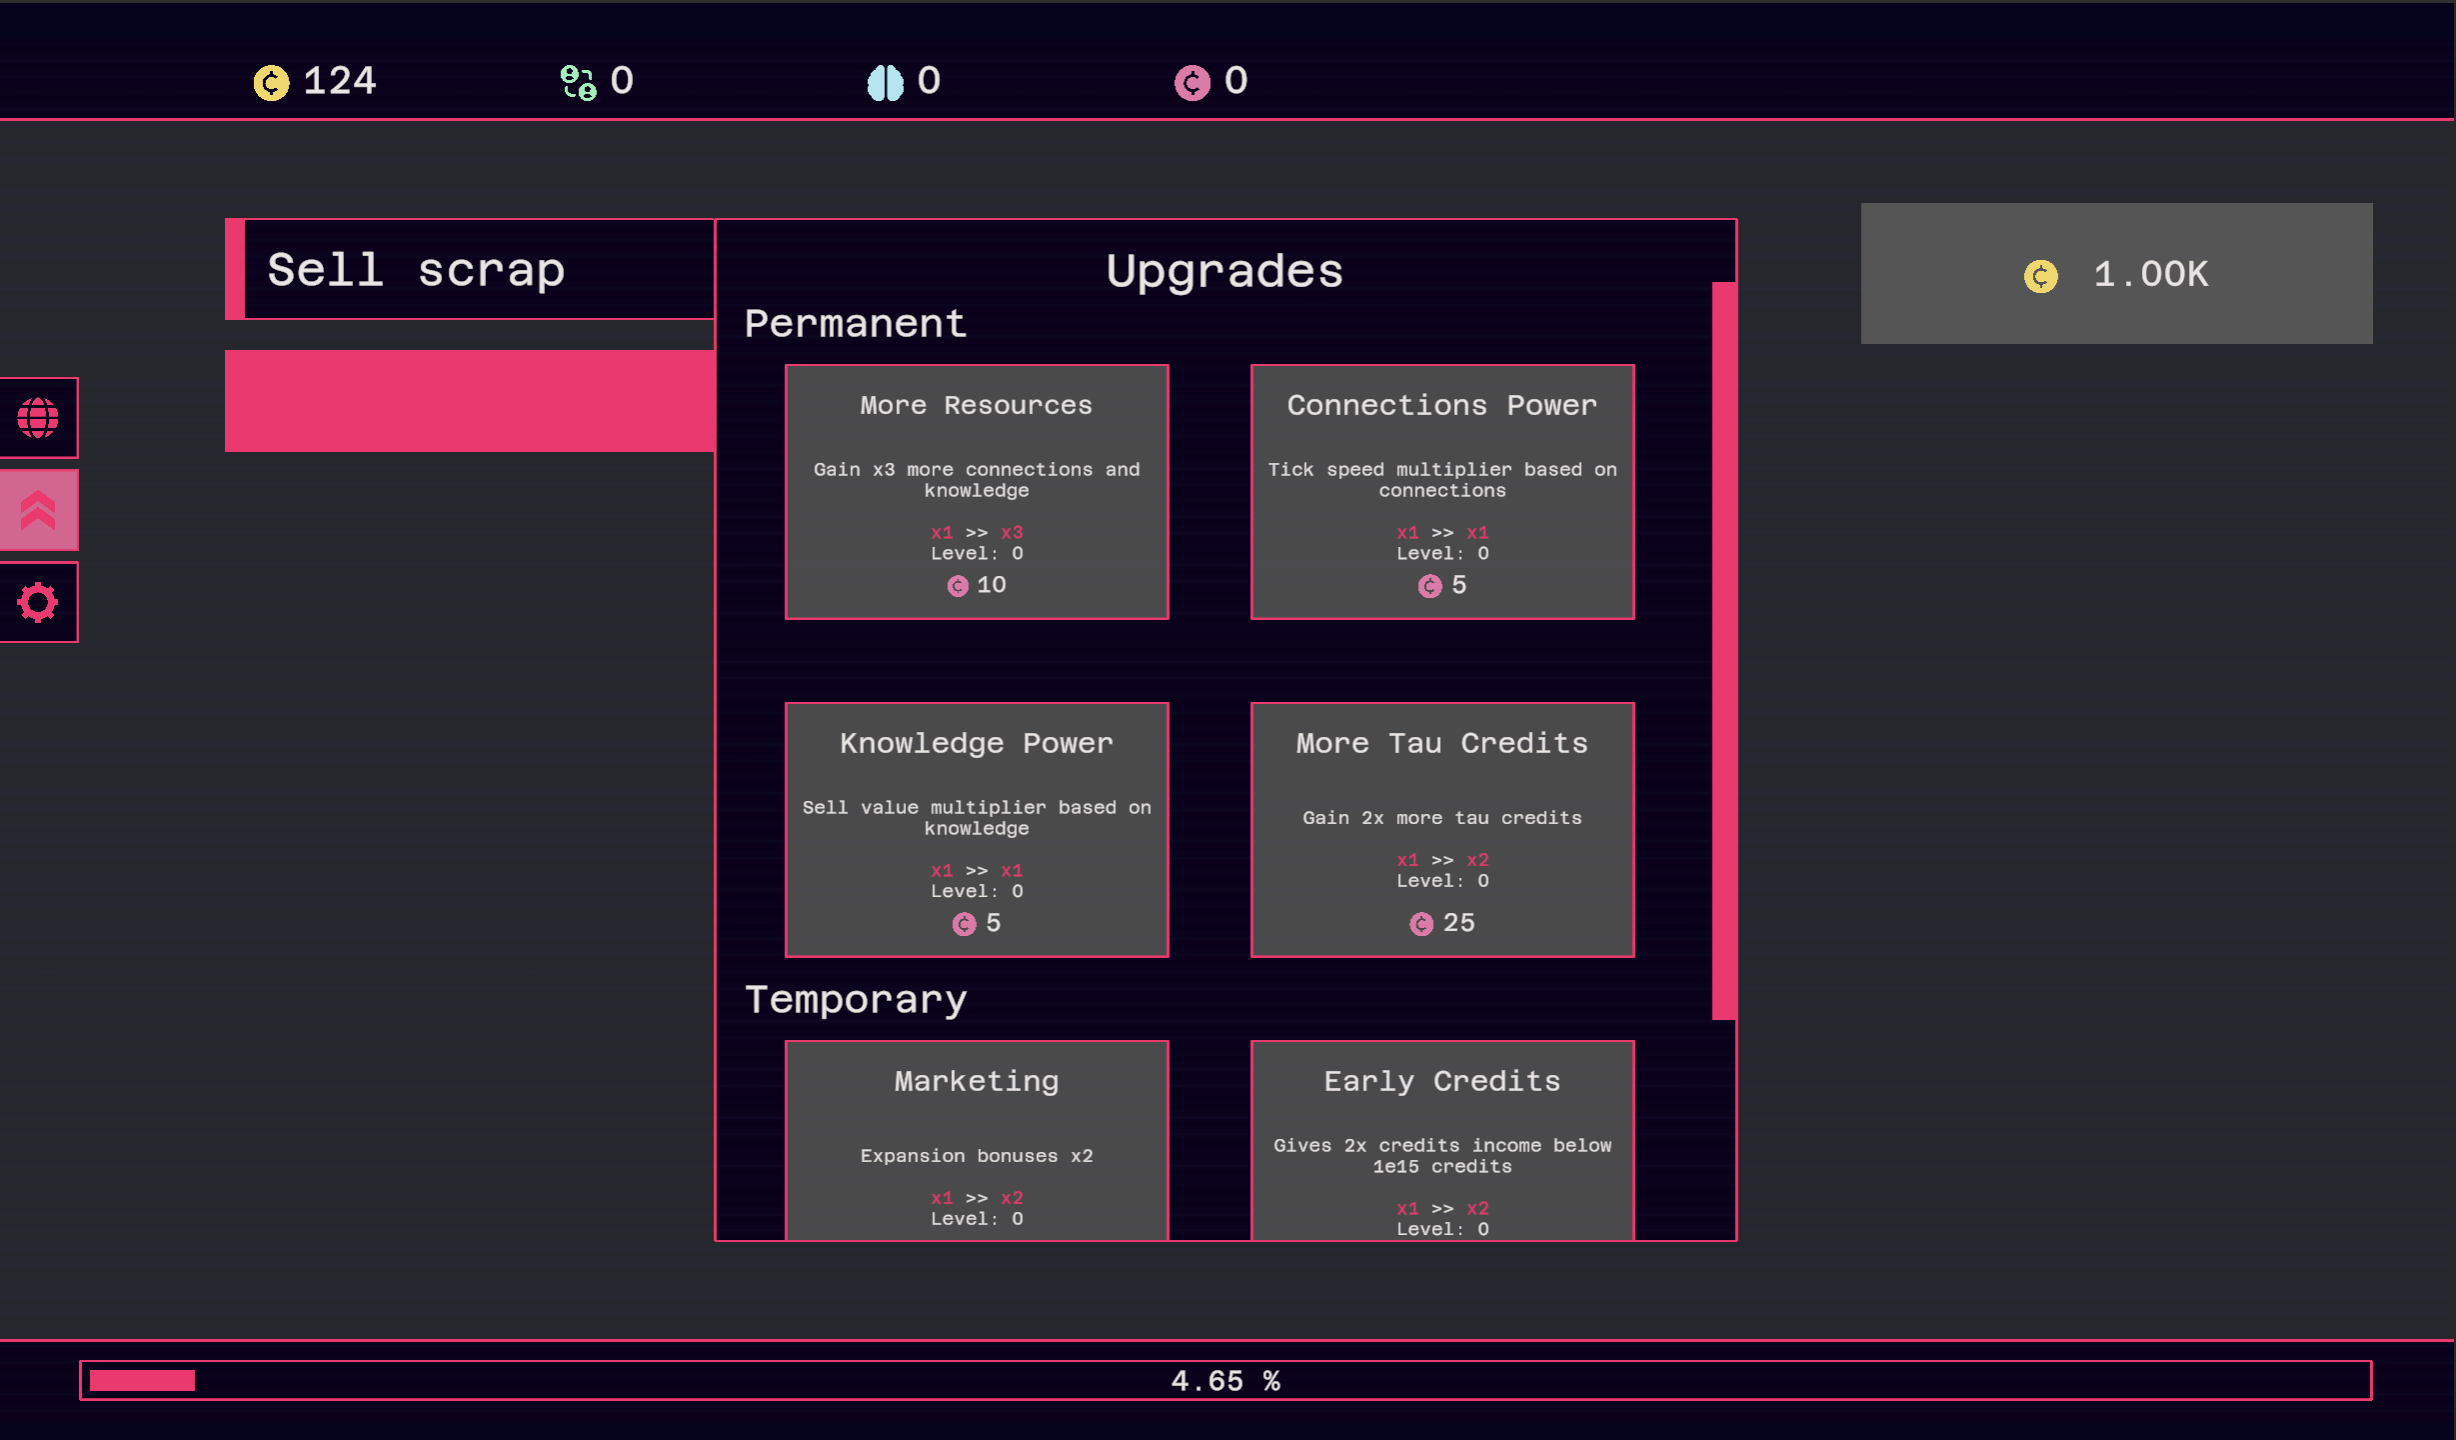Select the Early Credits temporary upgrade
The image size is (2456, 1440).
(1443, 1140)
